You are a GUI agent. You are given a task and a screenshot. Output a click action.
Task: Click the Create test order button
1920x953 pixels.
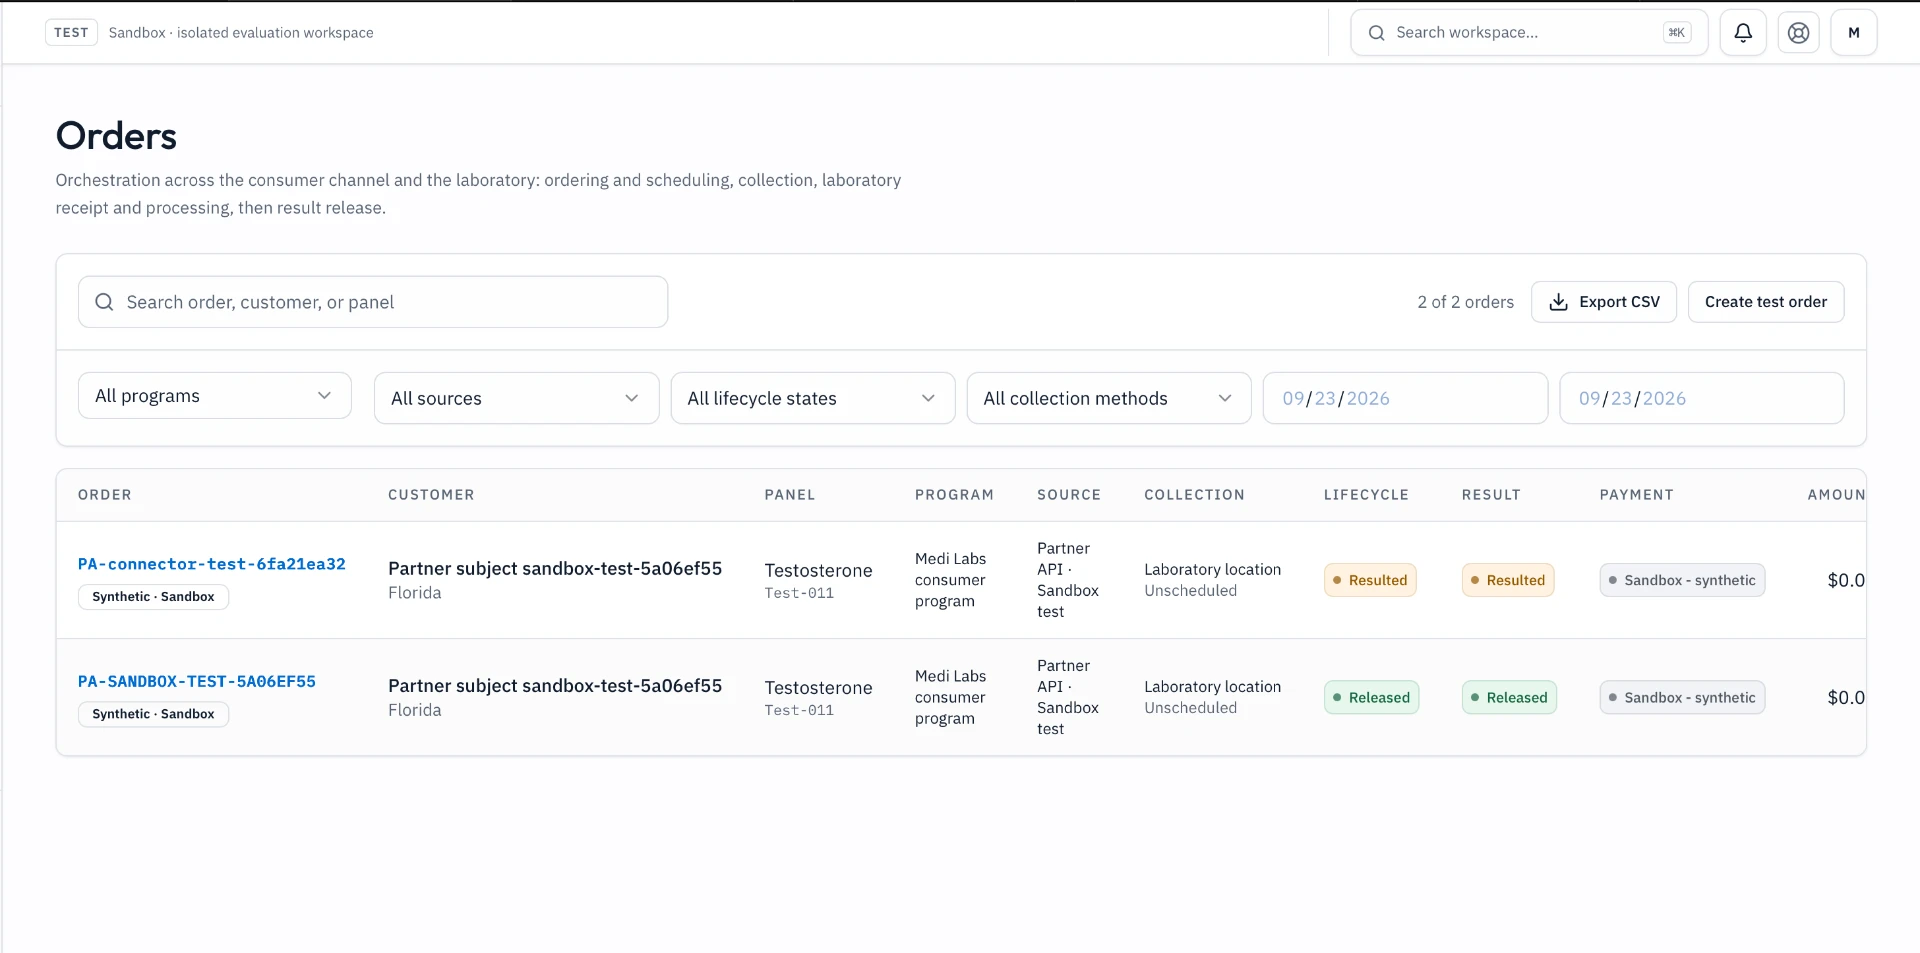coord(1766,302)
